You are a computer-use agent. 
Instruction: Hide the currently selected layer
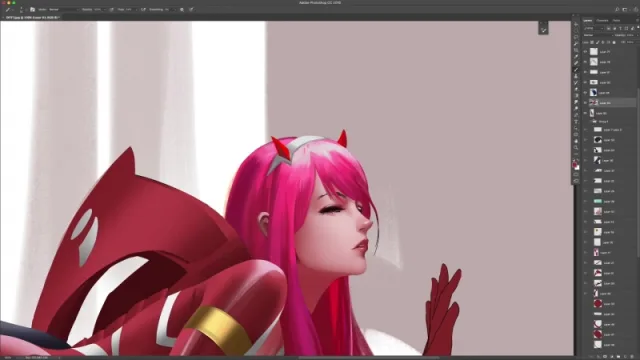pos(585,103)
